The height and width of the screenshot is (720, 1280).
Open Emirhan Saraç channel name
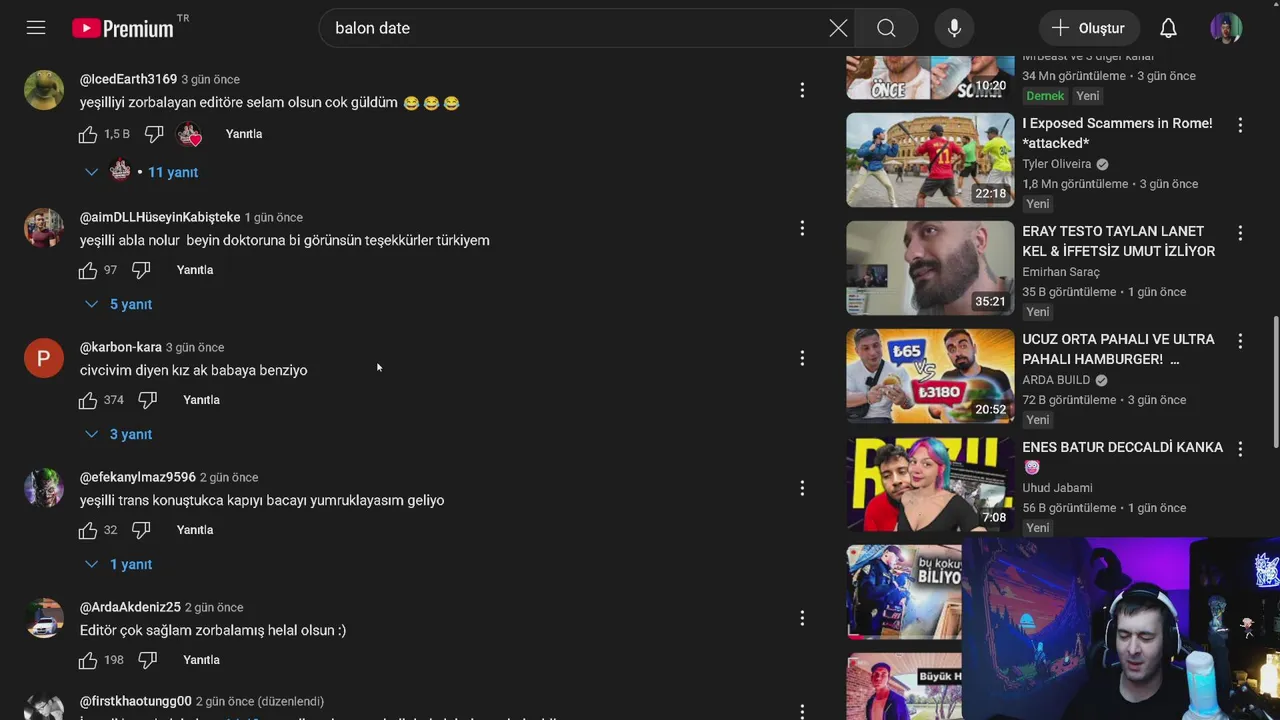pyautogui.click(x=1061, y=272)
